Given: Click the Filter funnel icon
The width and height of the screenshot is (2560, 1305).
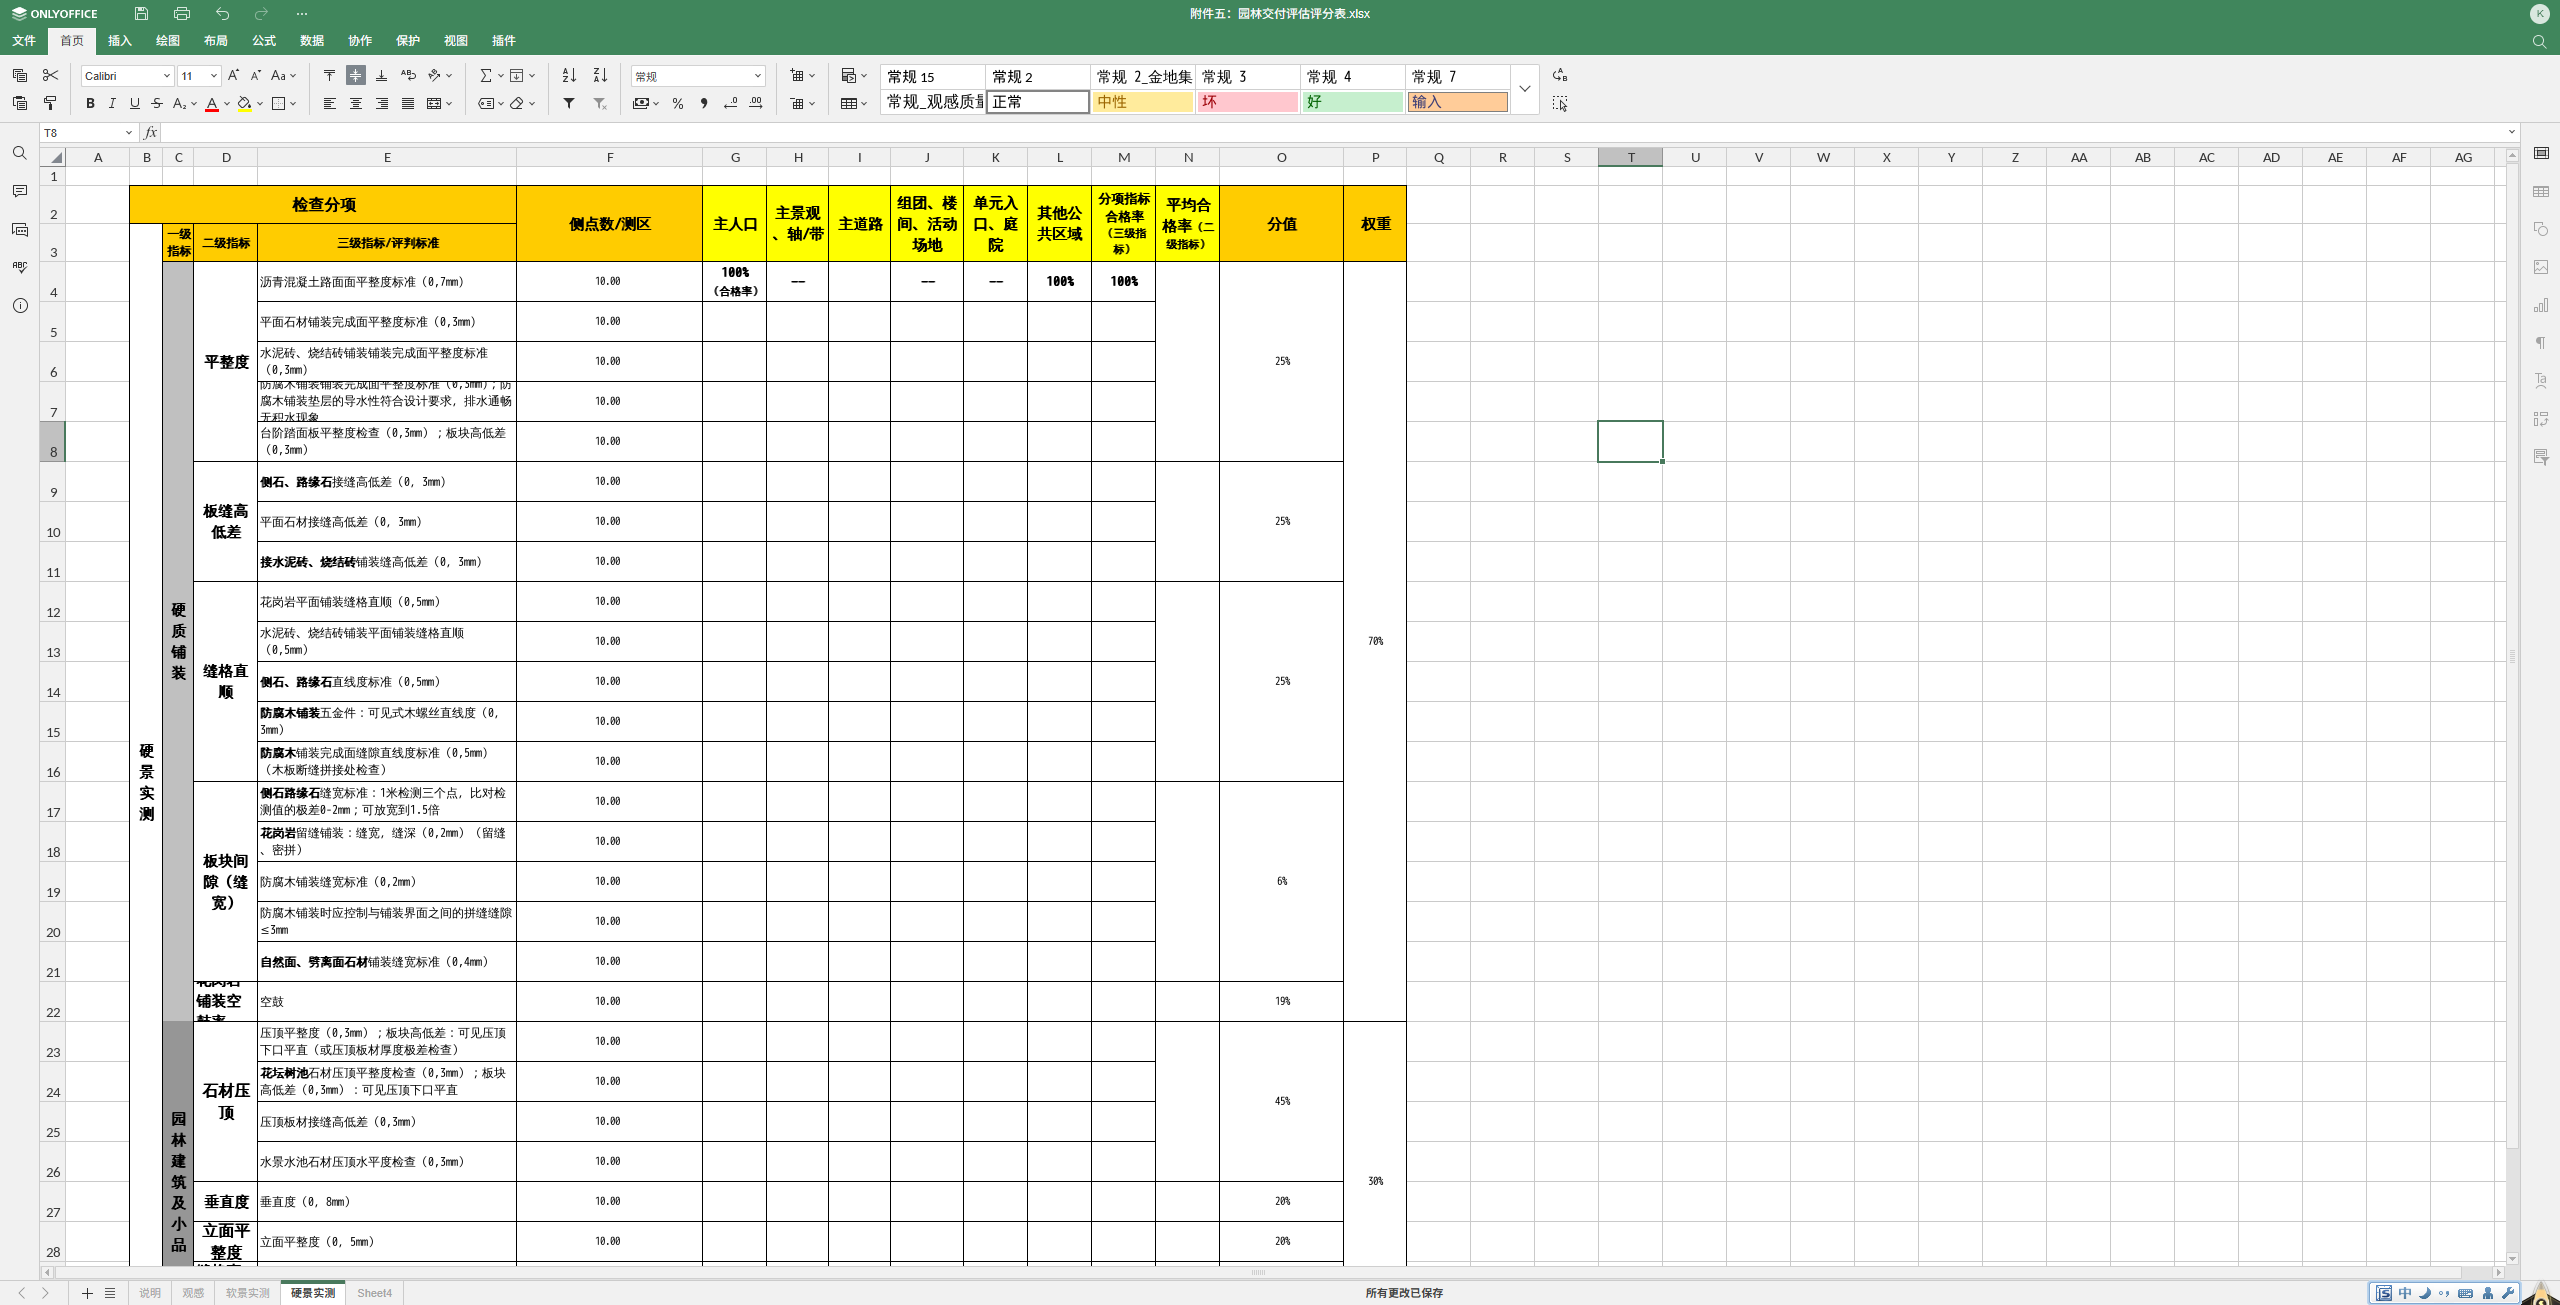Looking at the screenshot, I should click(569, 103).
